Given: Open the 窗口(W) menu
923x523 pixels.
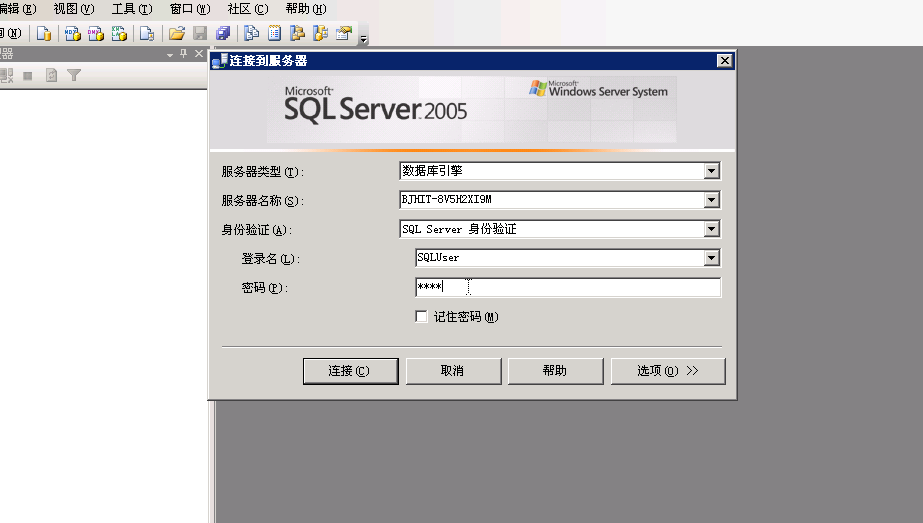Looking at the screenshot, I should [x=190, y=9].
